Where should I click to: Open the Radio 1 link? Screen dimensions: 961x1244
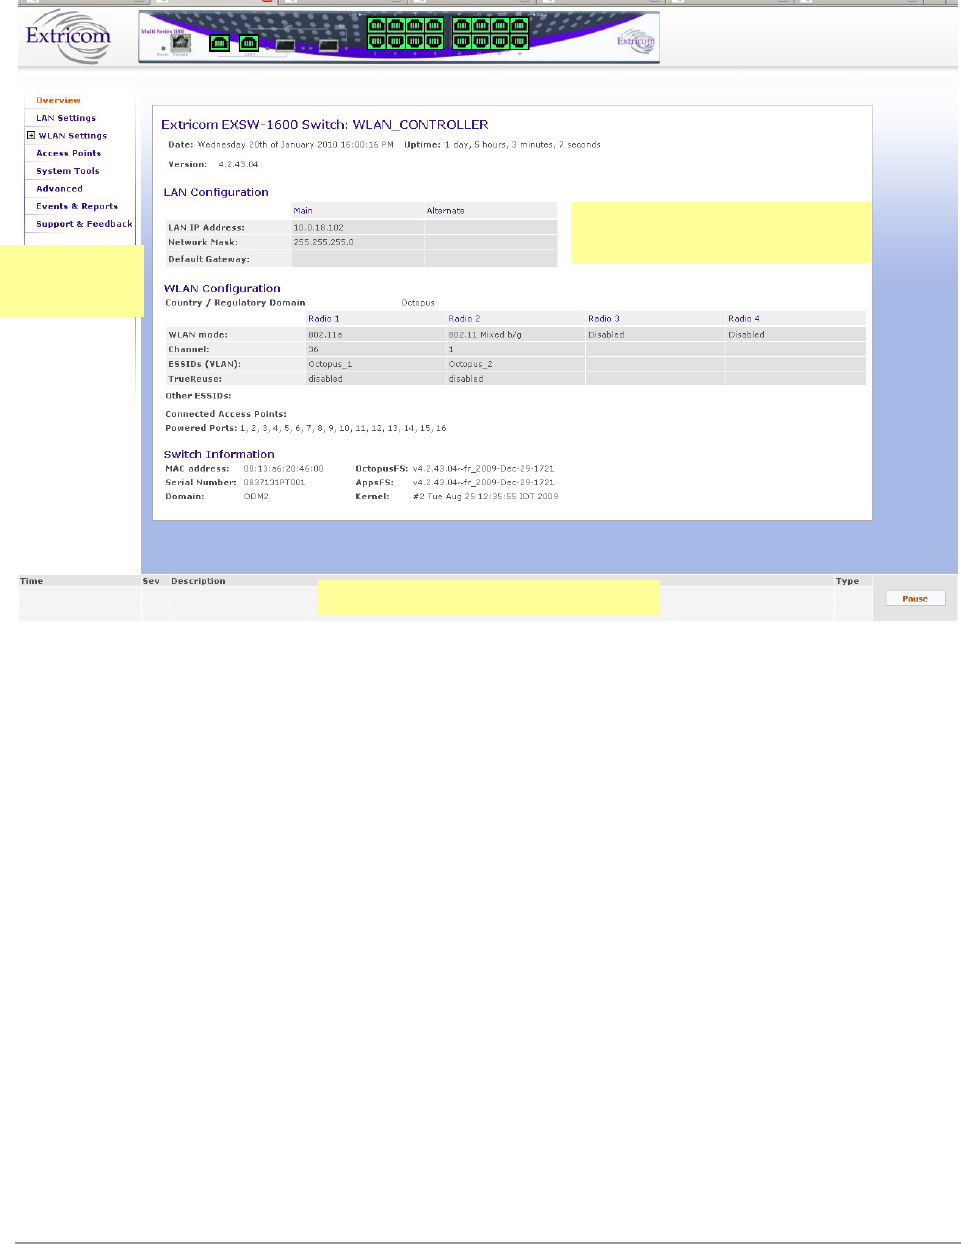[324, 319]
